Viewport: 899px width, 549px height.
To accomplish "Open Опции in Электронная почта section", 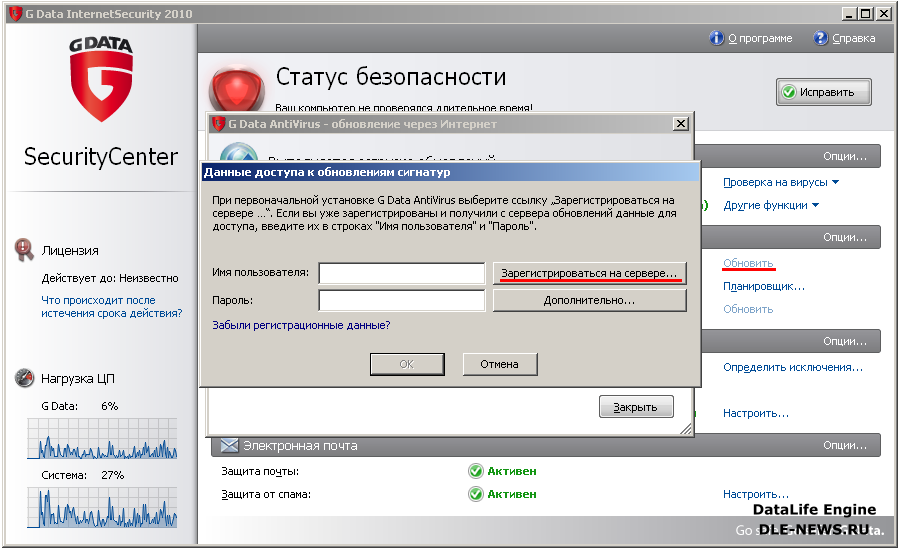I will (x=845, y=445).
